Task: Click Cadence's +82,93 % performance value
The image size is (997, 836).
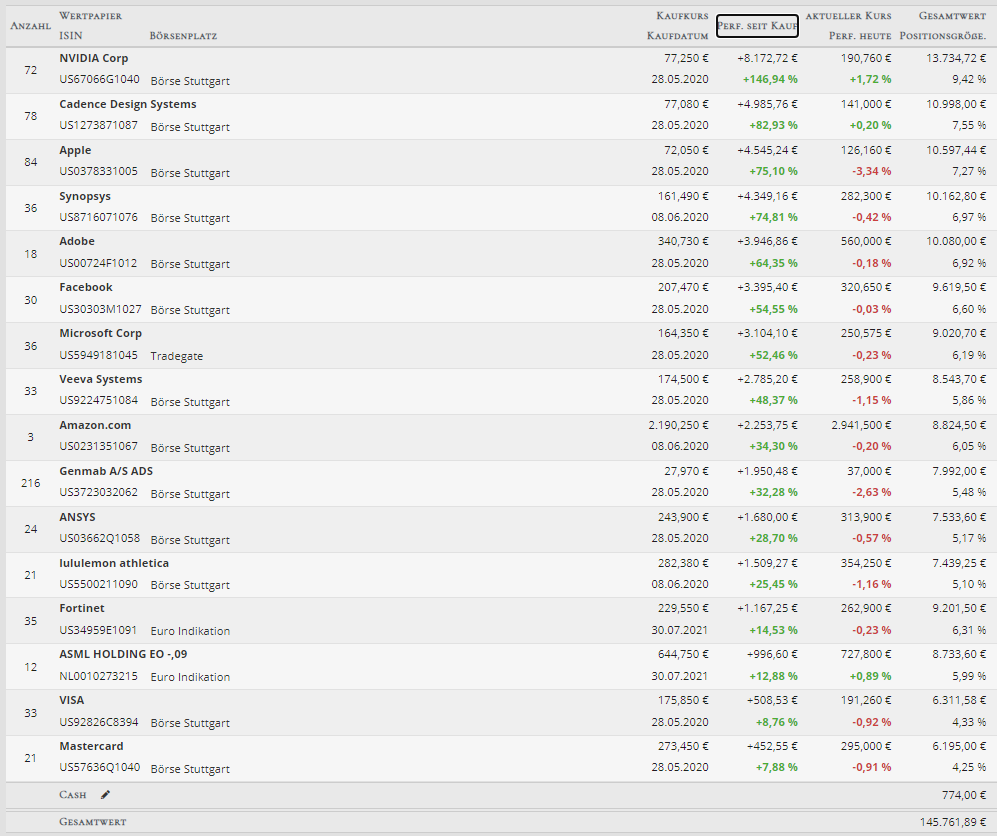Action: coord(773,125)
